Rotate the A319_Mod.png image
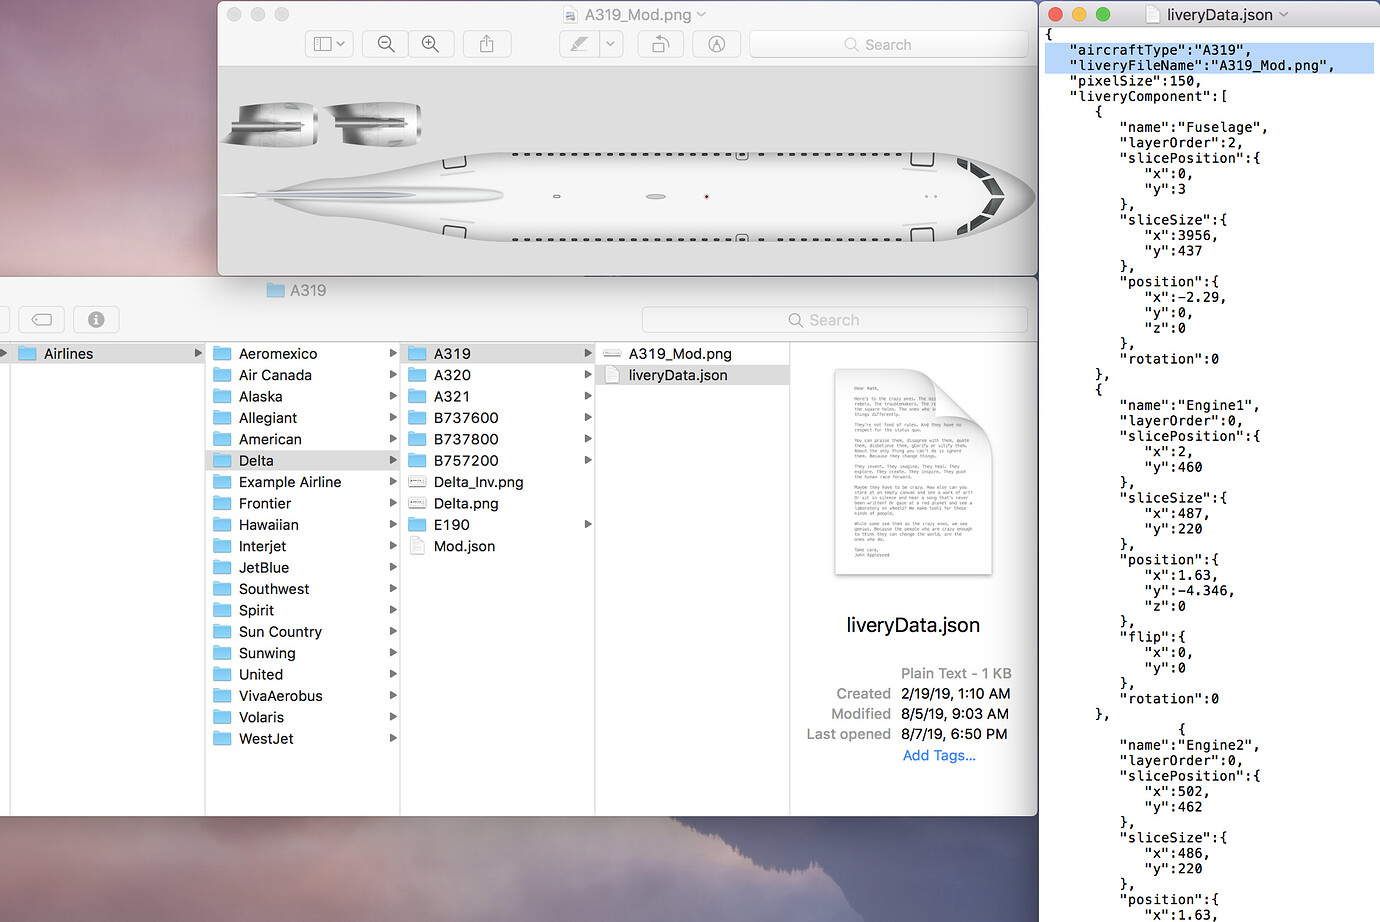This screenshot has height=922, width=1380. pos(660,44)
